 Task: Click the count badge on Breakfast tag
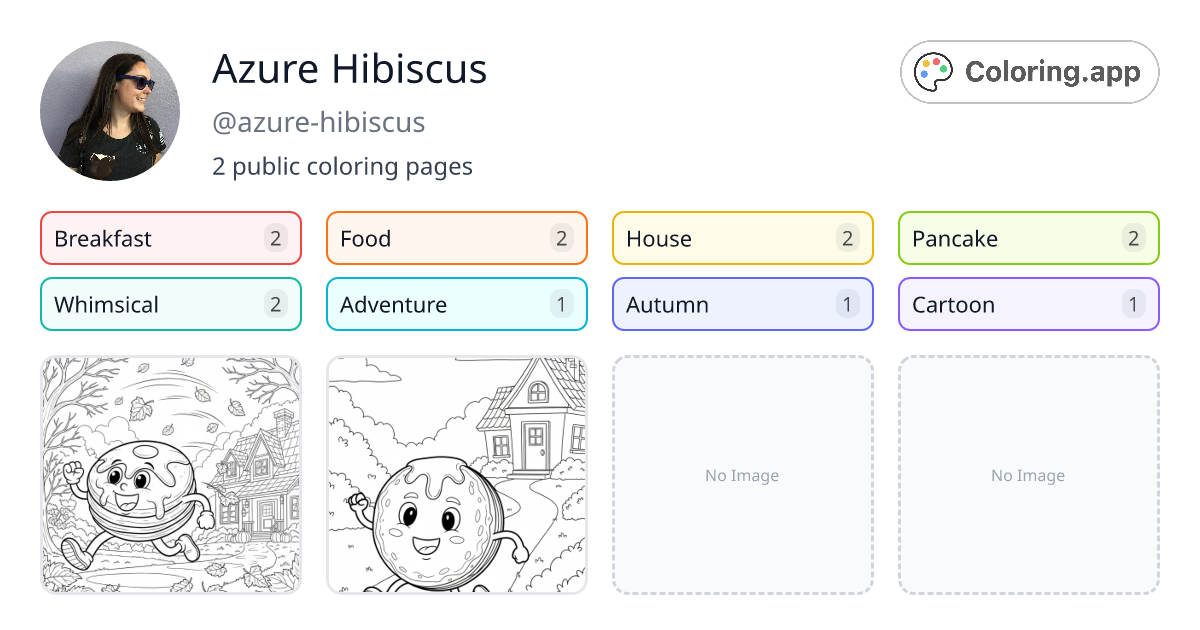[275, 238]
